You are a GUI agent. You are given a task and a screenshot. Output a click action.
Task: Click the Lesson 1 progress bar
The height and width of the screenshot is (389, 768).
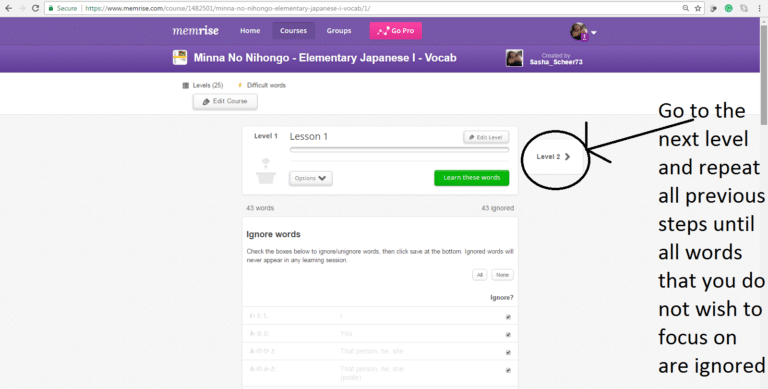[x=399, y=150]
